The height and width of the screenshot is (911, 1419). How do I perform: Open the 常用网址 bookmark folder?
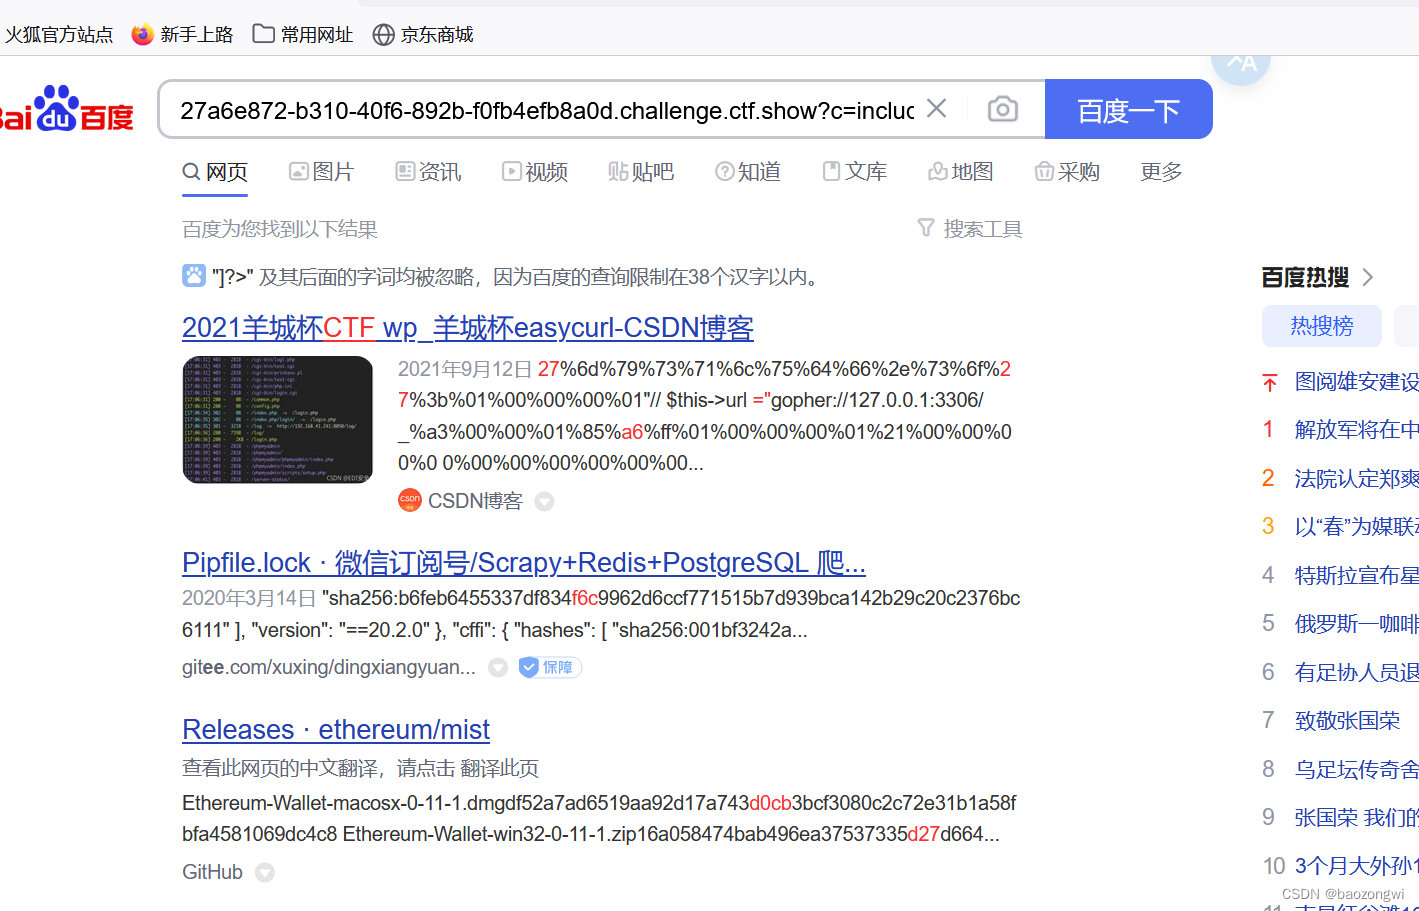click(315, 33)
